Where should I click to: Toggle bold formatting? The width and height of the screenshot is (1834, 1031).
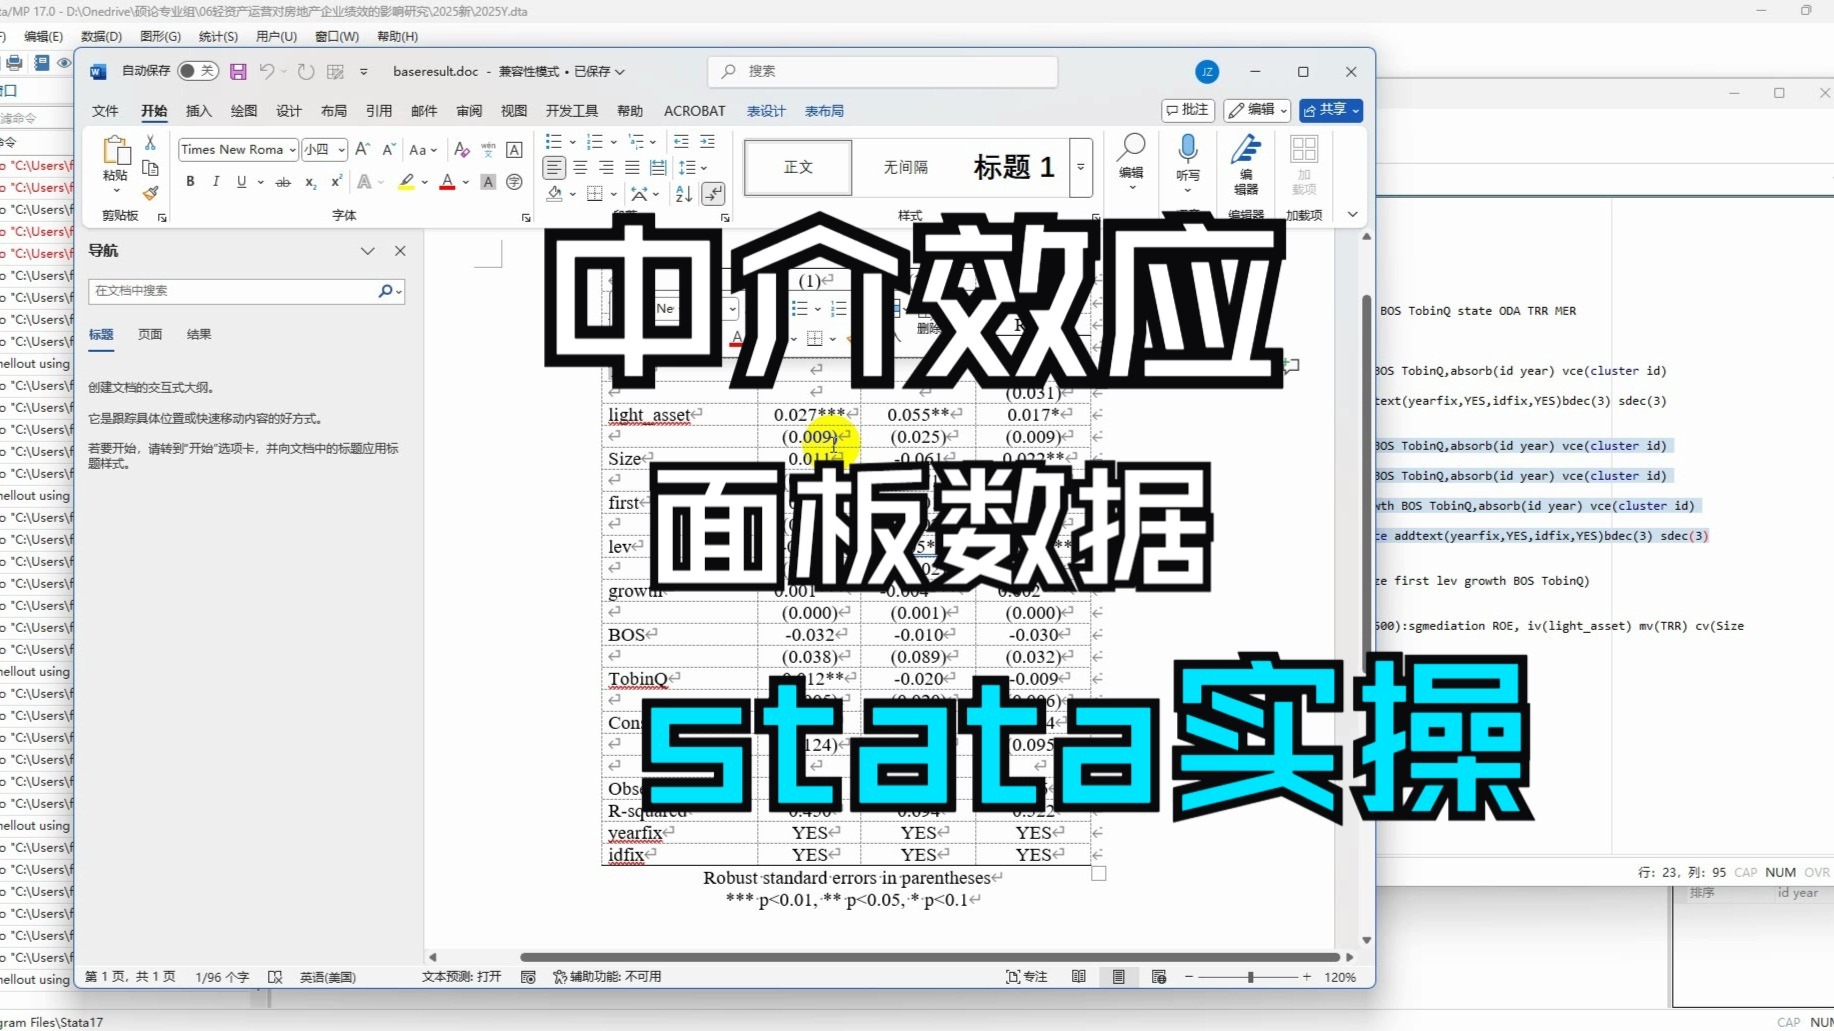coord(190,181)
